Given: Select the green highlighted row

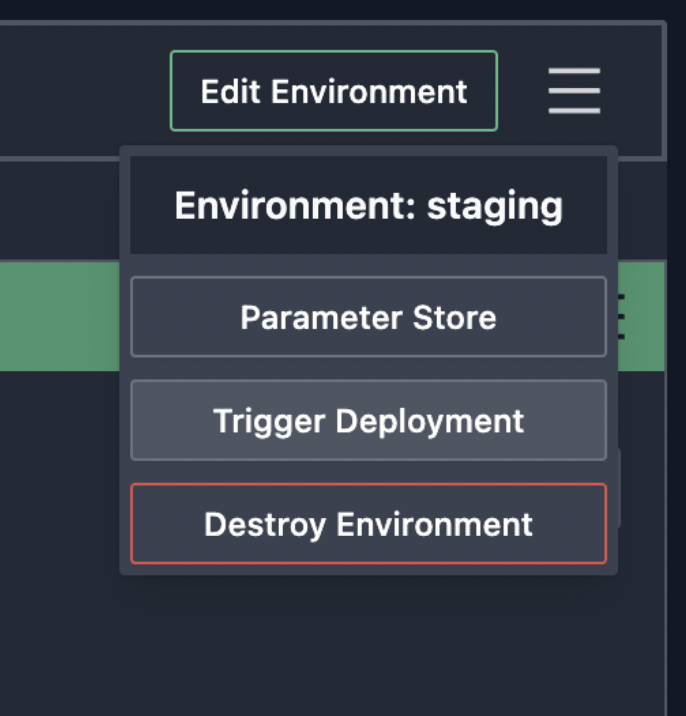Looking at the screenshot, I should 60,316.
